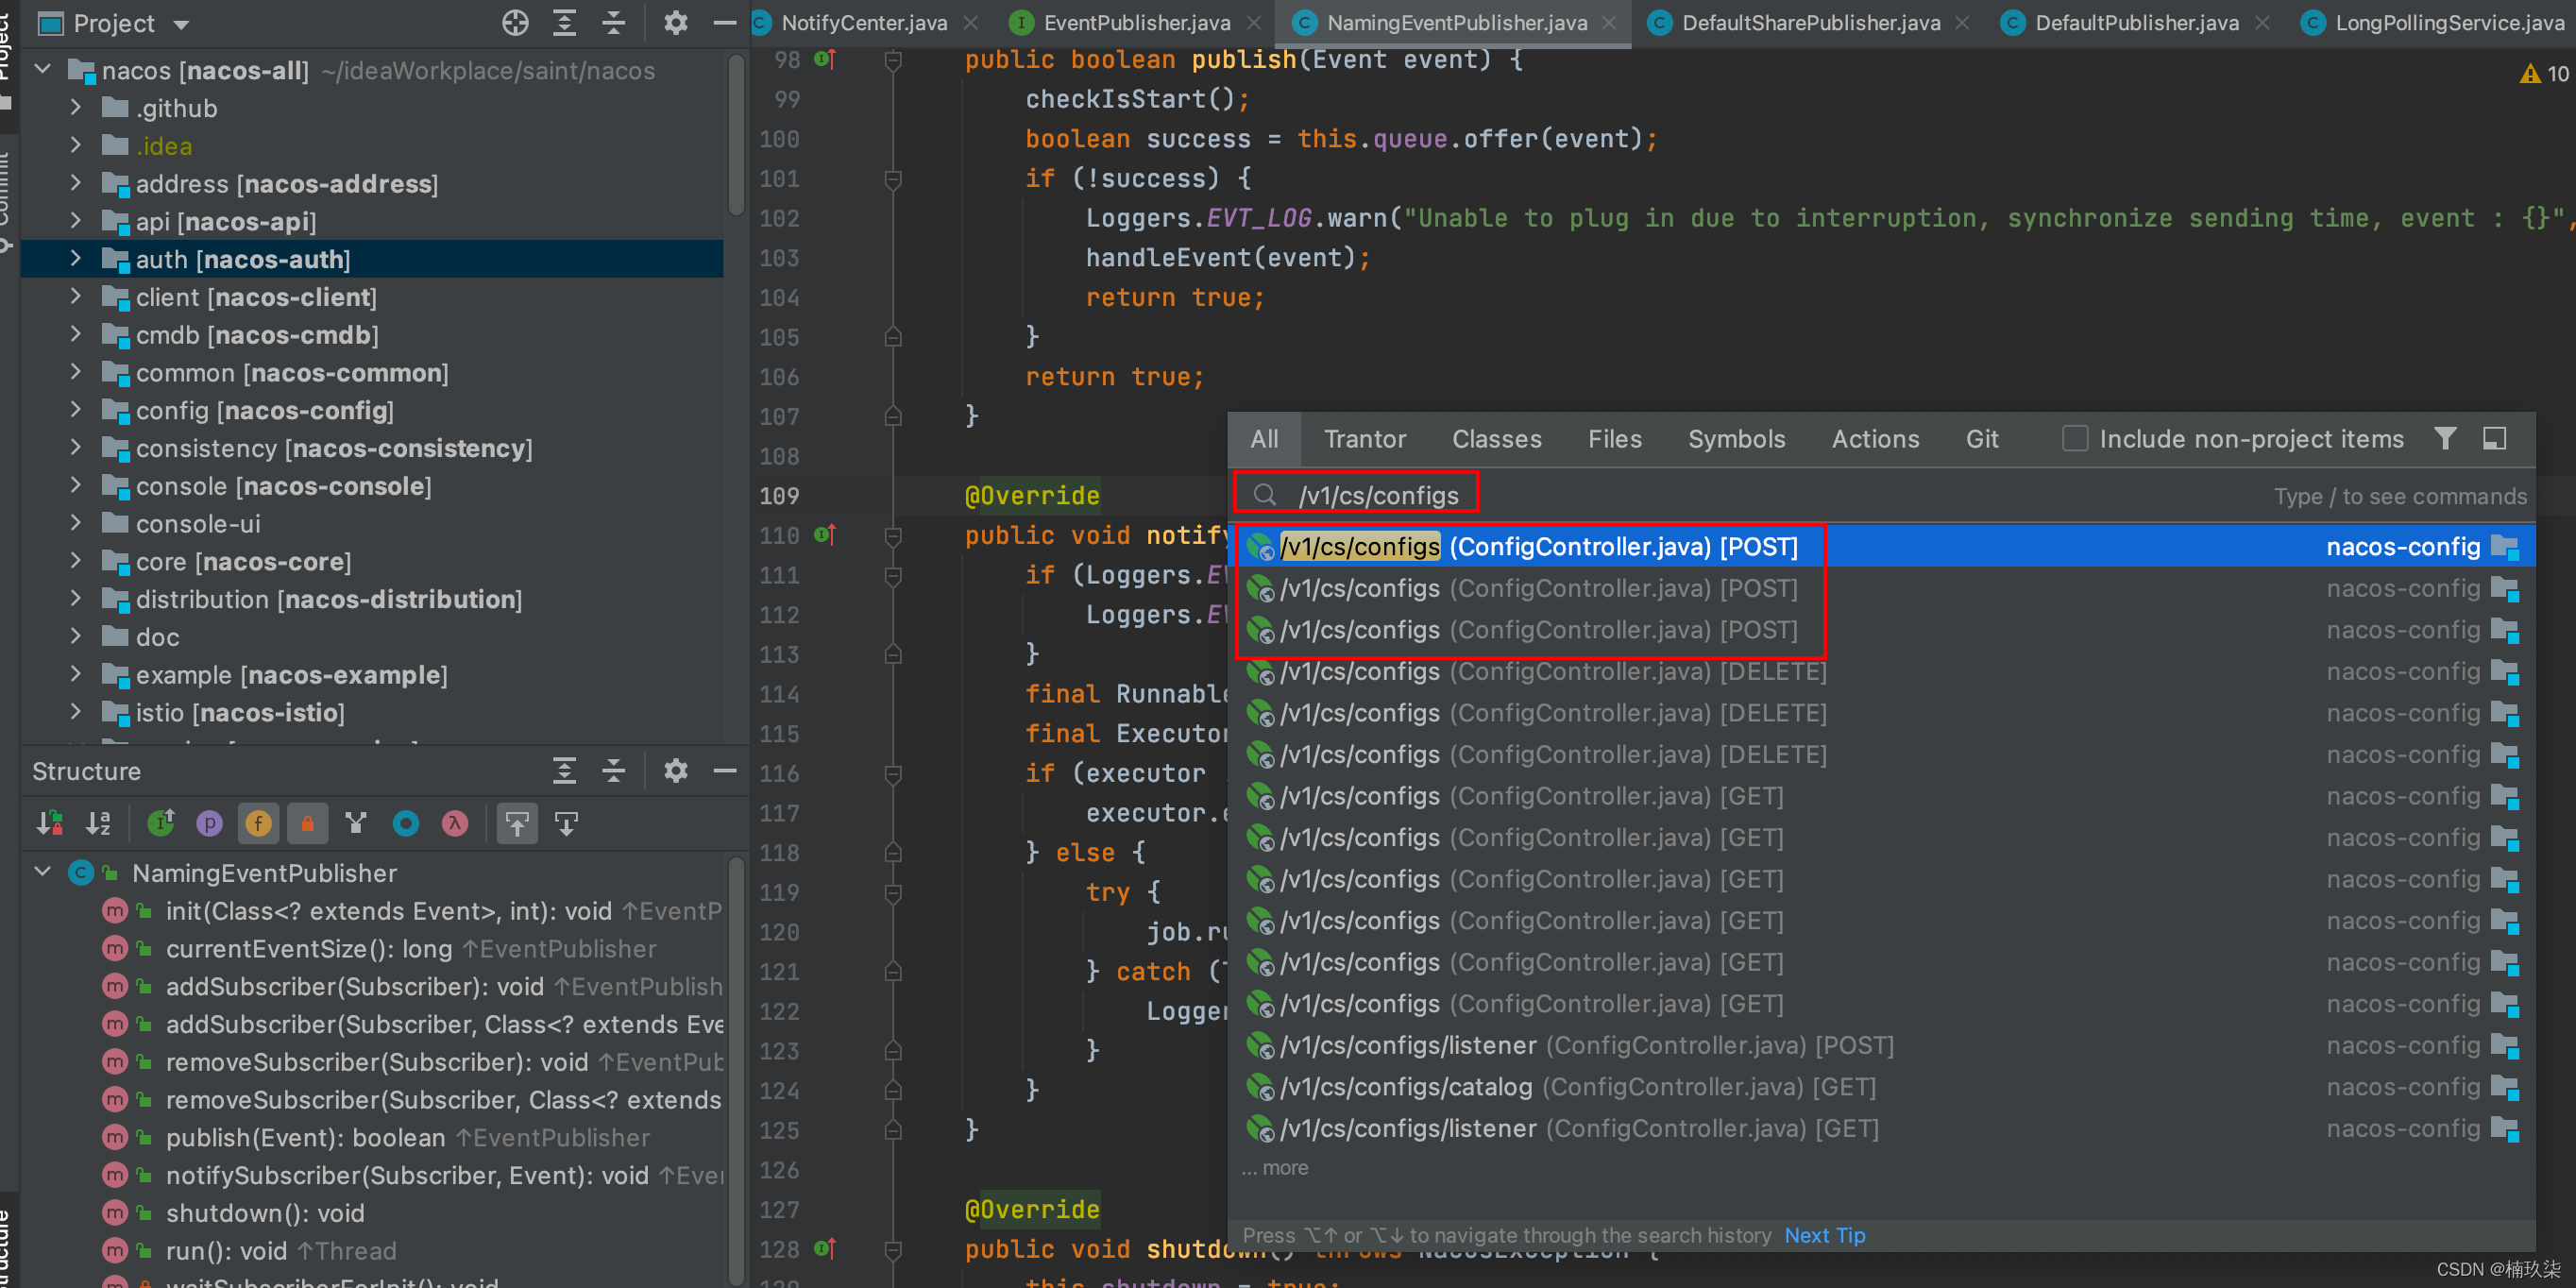Collapse all in Structure panel

pyautogui.click(x=614, y=771)
